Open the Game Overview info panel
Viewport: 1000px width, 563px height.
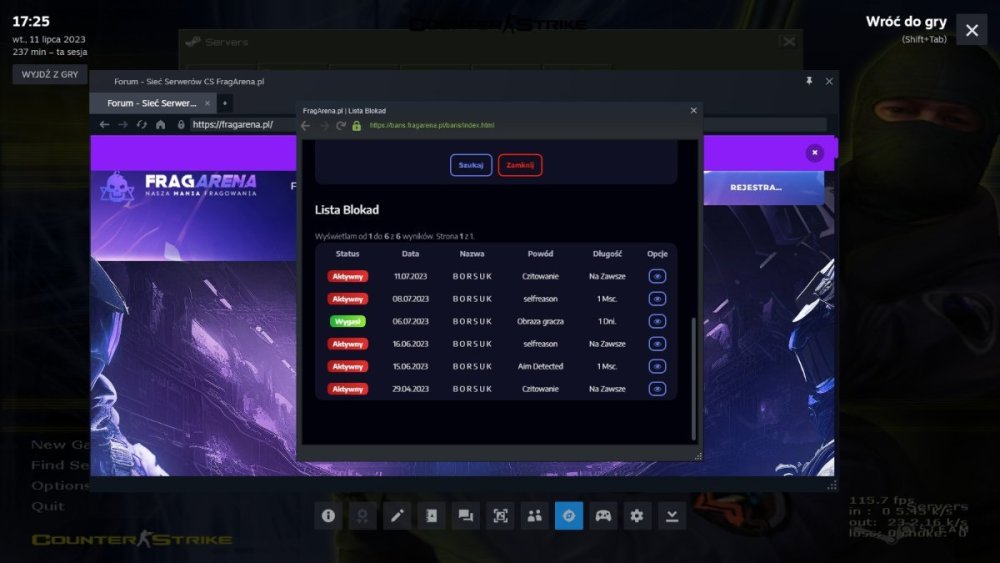pos(328,516)
